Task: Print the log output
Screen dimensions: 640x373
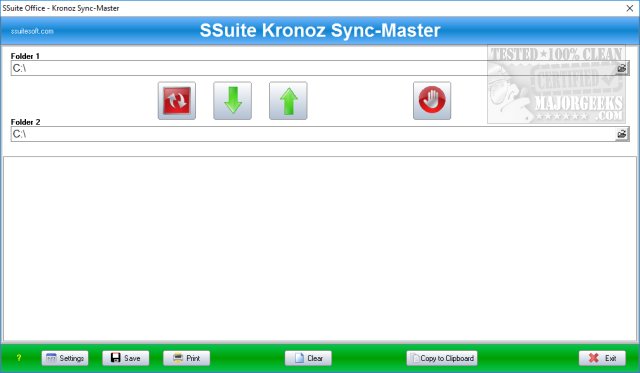Action: click(187, 358)
